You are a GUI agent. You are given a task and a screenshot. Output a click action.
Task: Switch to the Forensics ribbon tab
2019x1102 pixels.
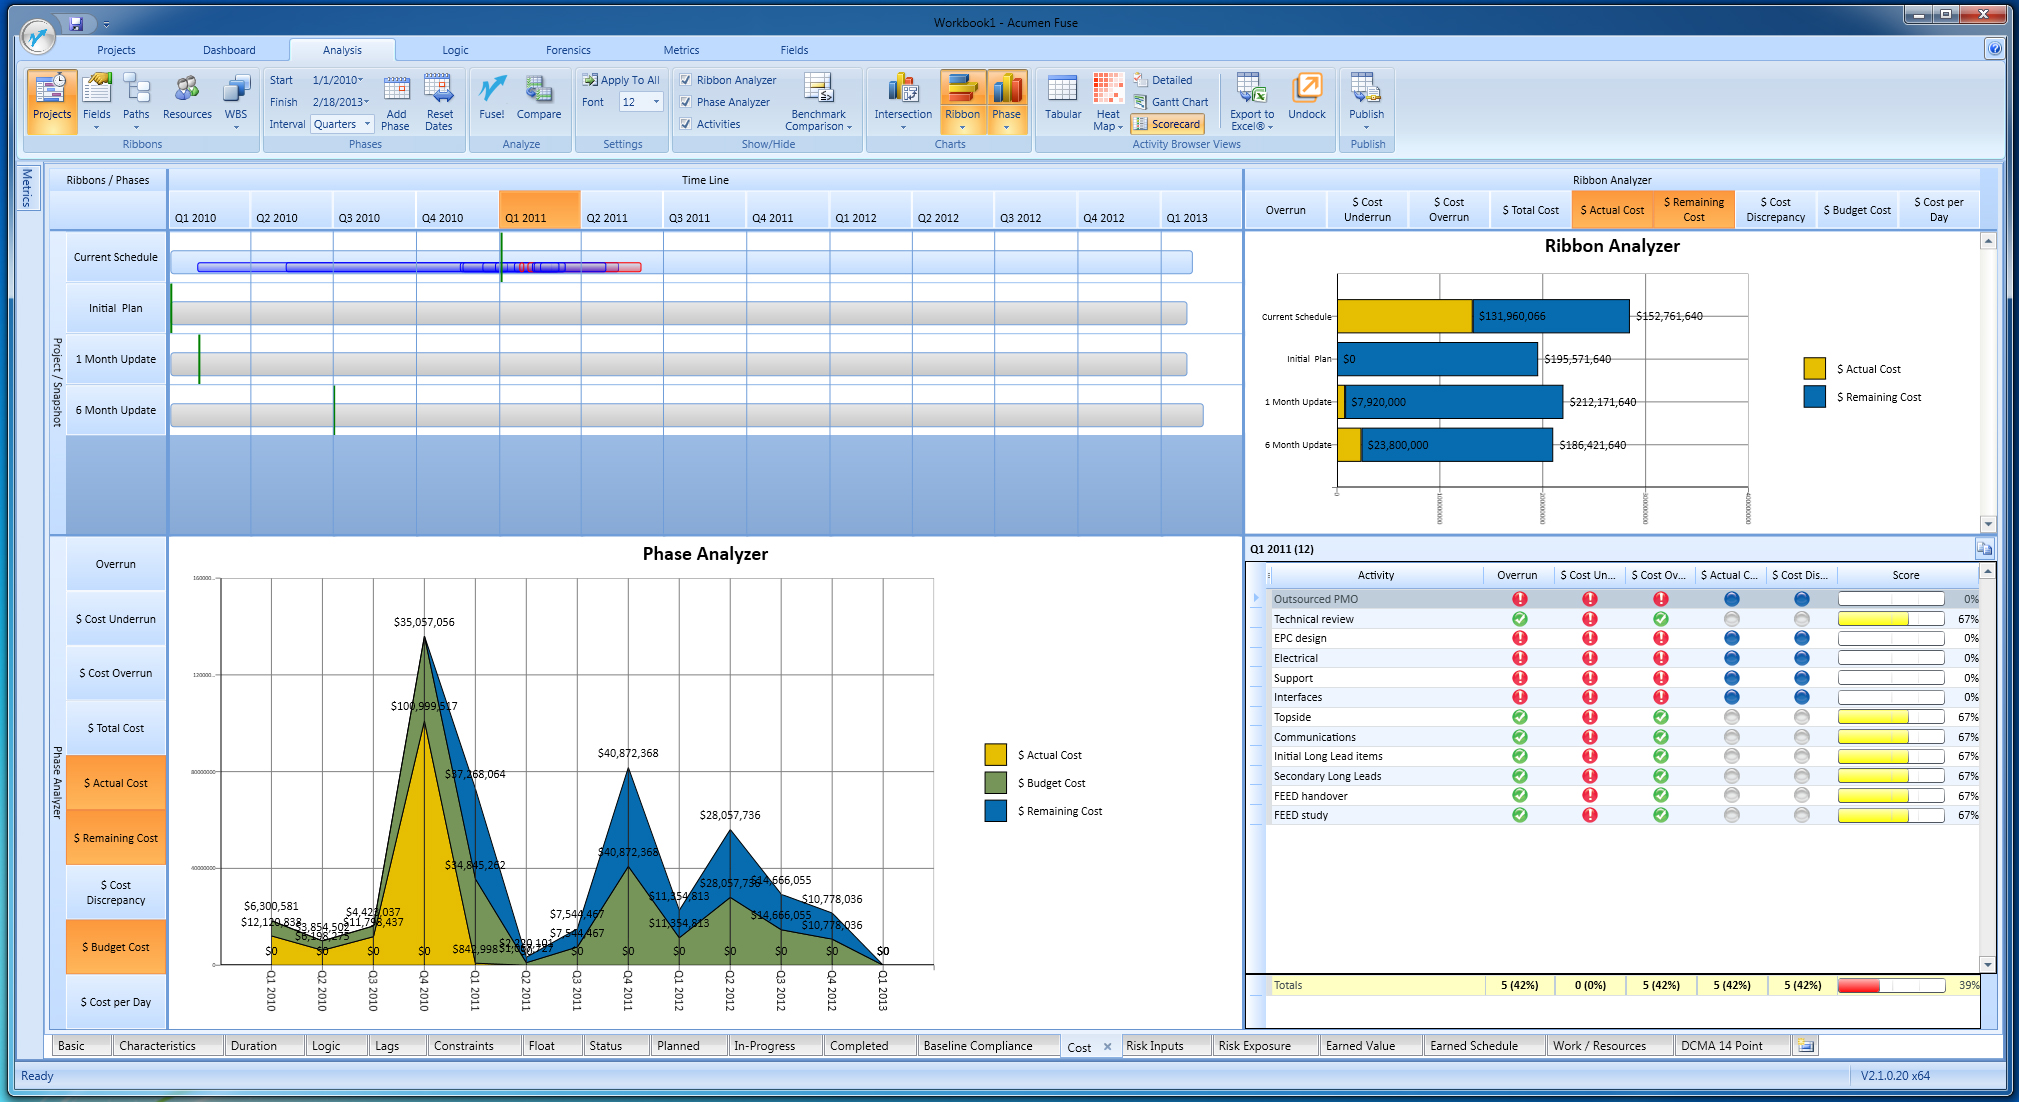568,50
